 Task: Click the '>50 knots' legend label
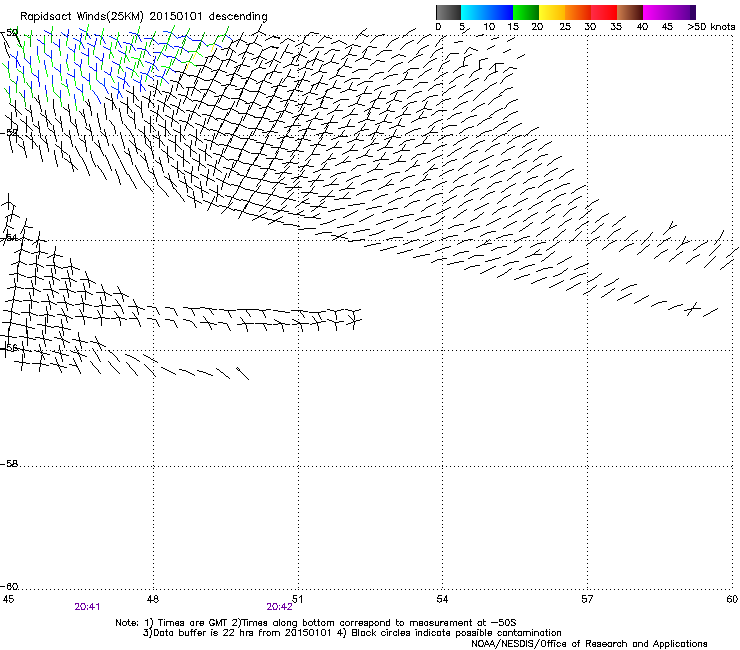[x=711, y=26]
